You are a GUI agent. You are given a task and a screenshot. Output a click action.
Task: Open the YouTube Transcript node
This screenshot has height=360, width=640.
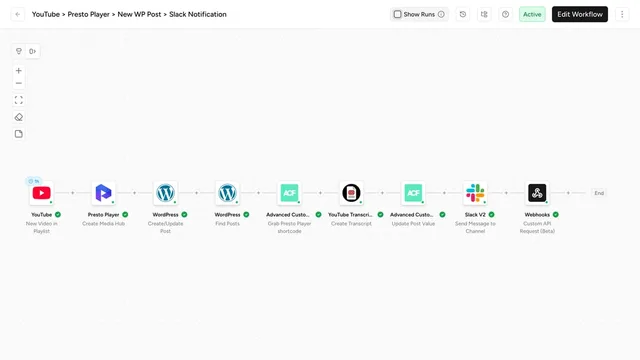(x=351, y=193)
